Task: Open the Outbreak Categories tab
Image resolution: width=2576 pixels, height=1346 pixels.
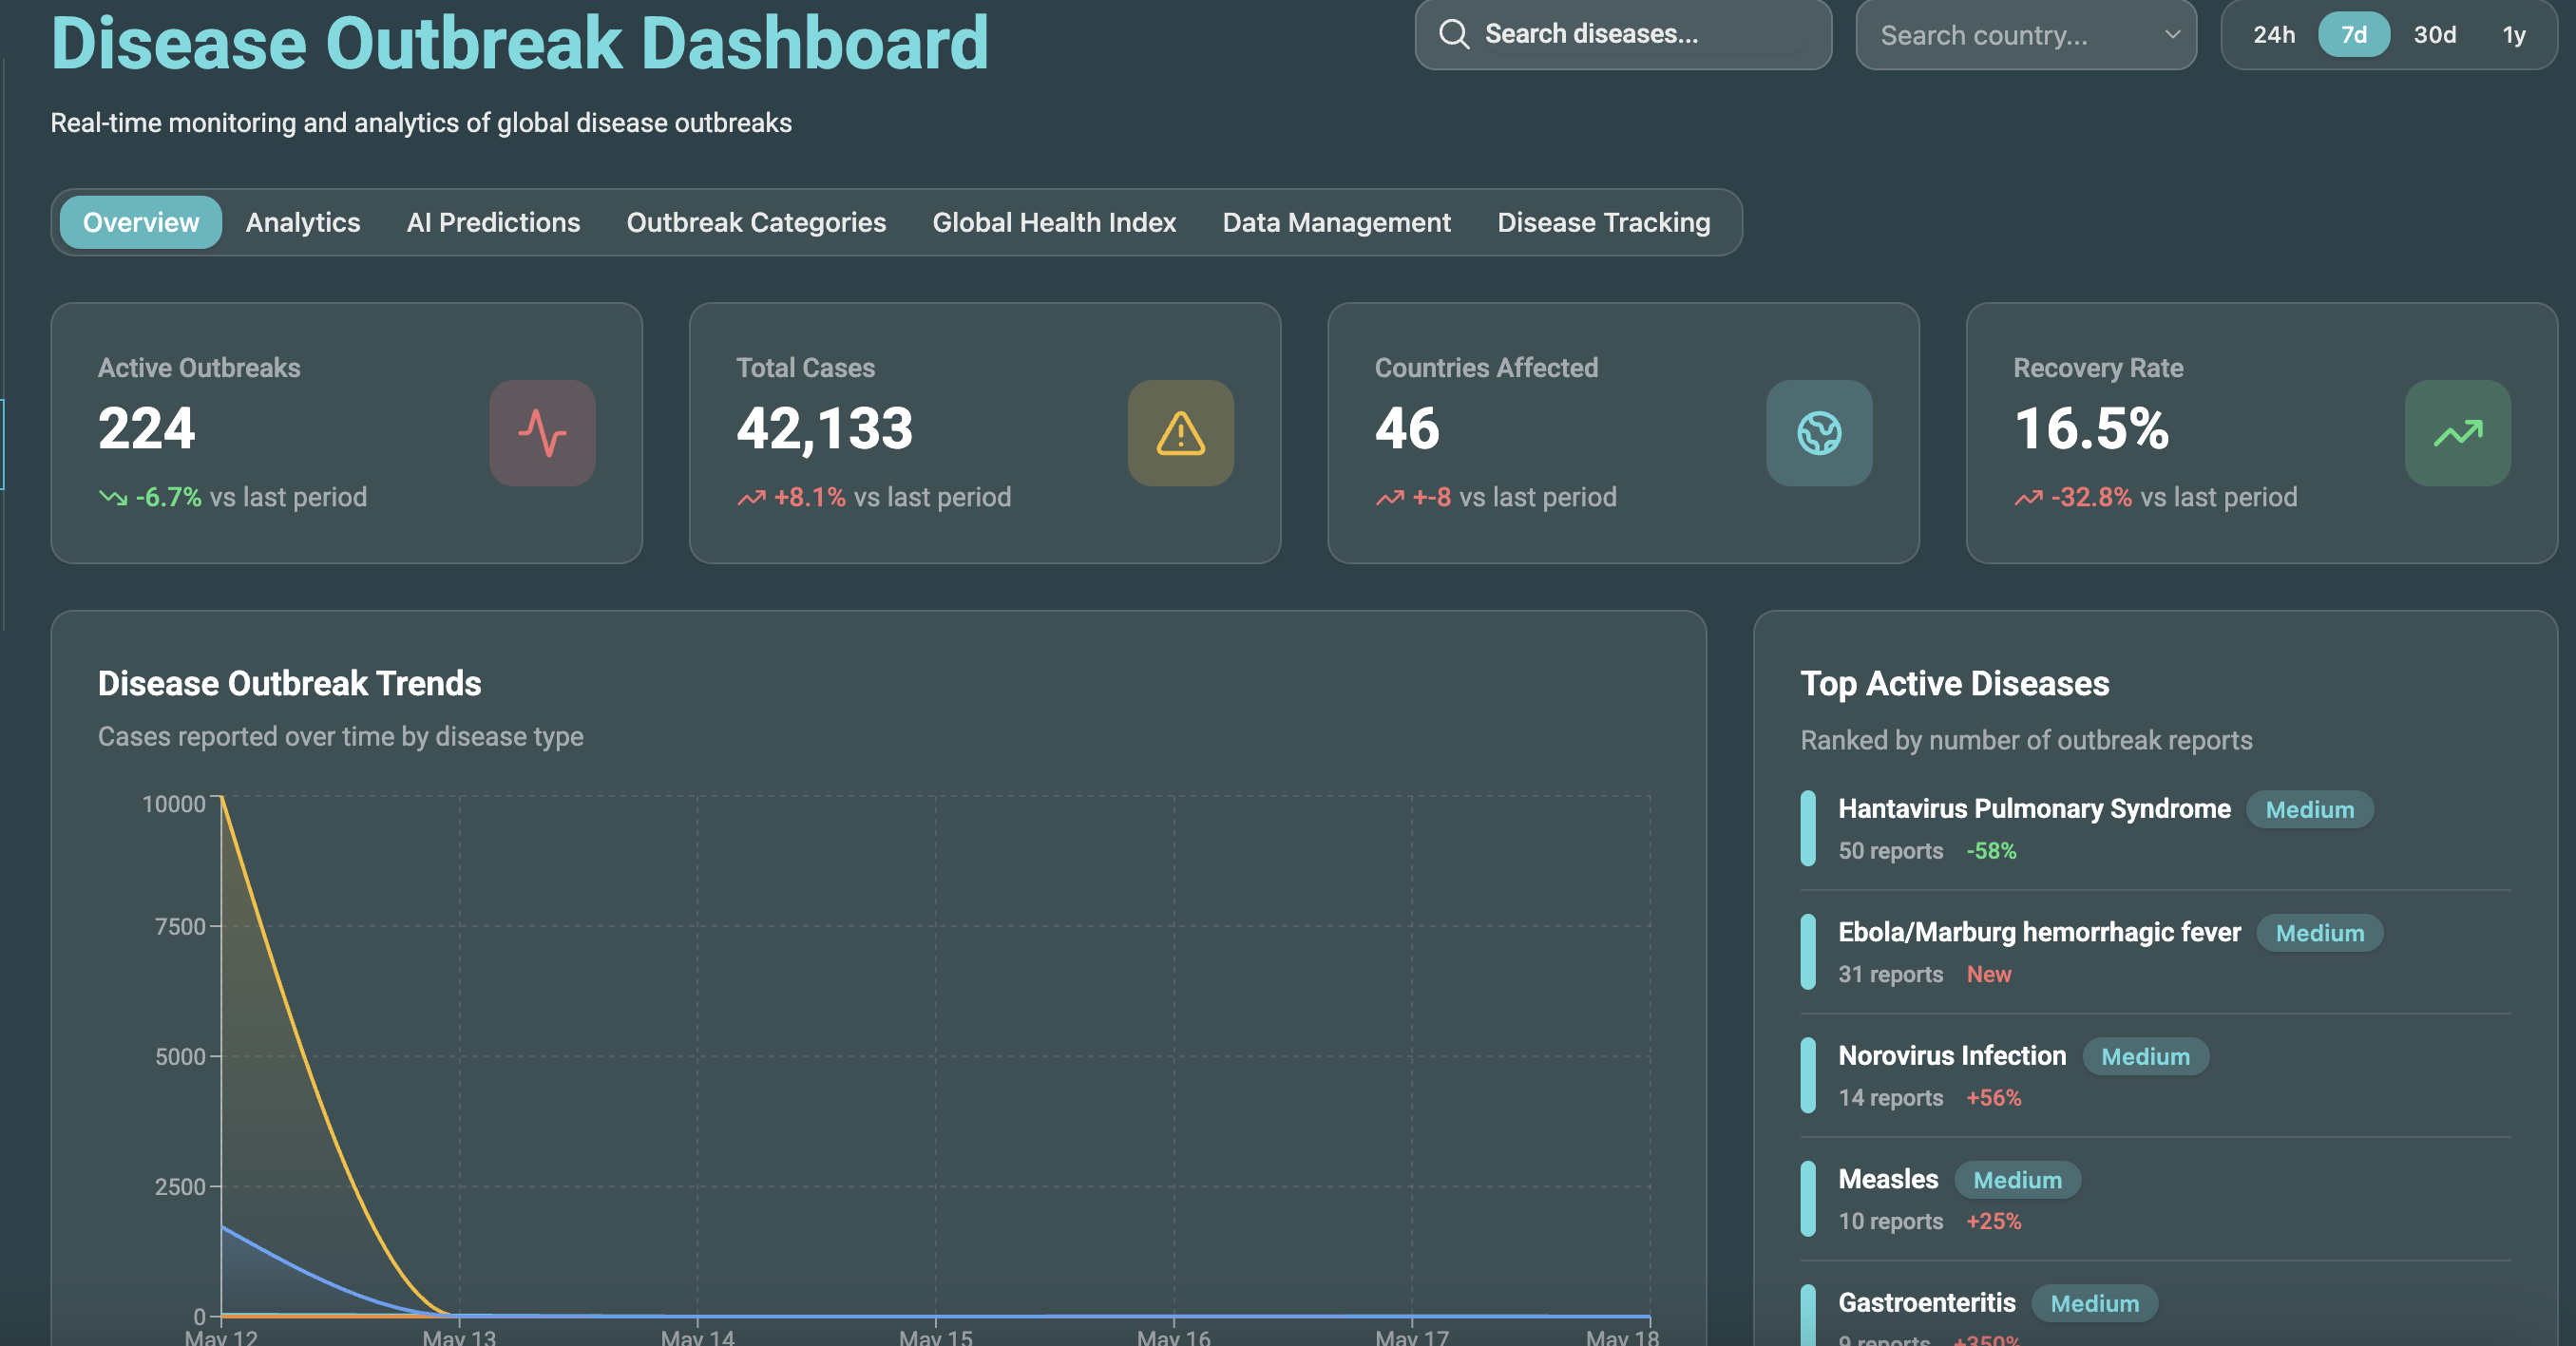Action: 756,222
